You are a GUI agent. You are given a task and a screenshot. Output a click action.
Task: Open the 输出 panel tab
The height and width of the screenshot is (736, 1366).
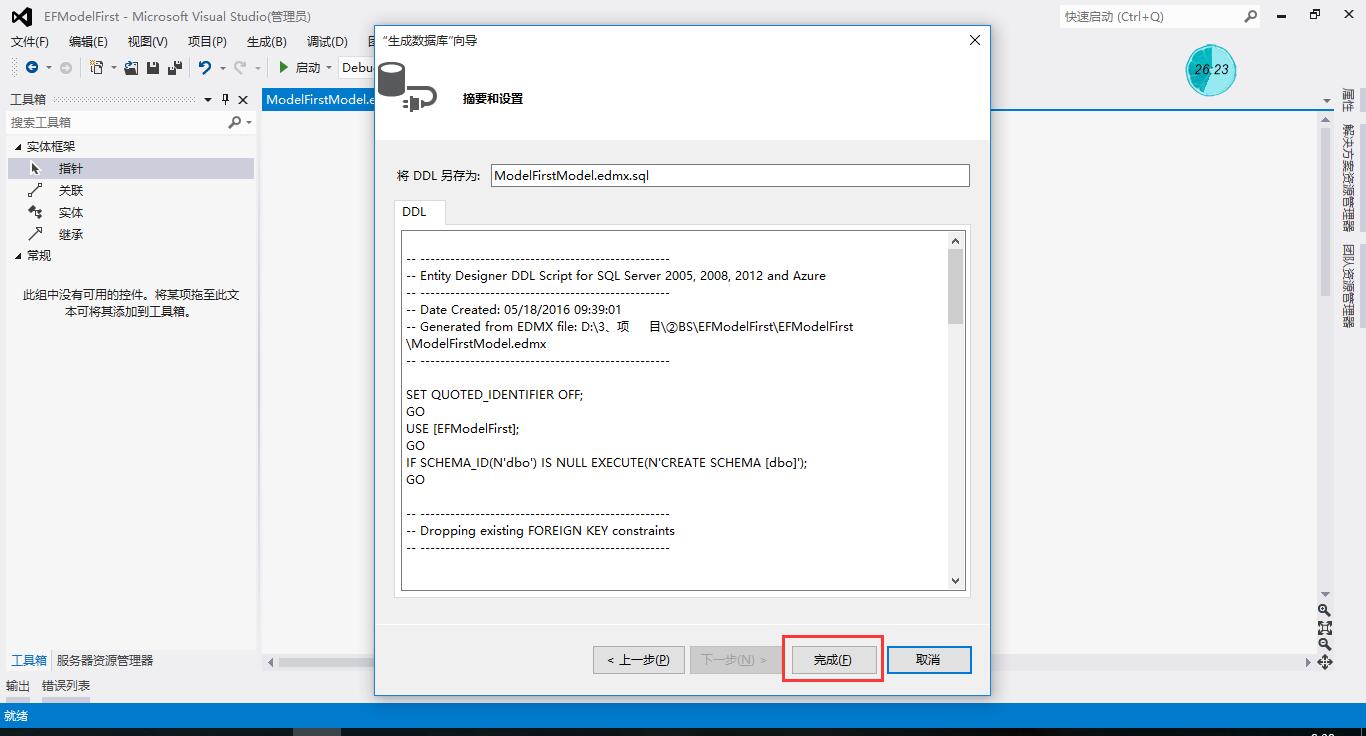point(18,686)
